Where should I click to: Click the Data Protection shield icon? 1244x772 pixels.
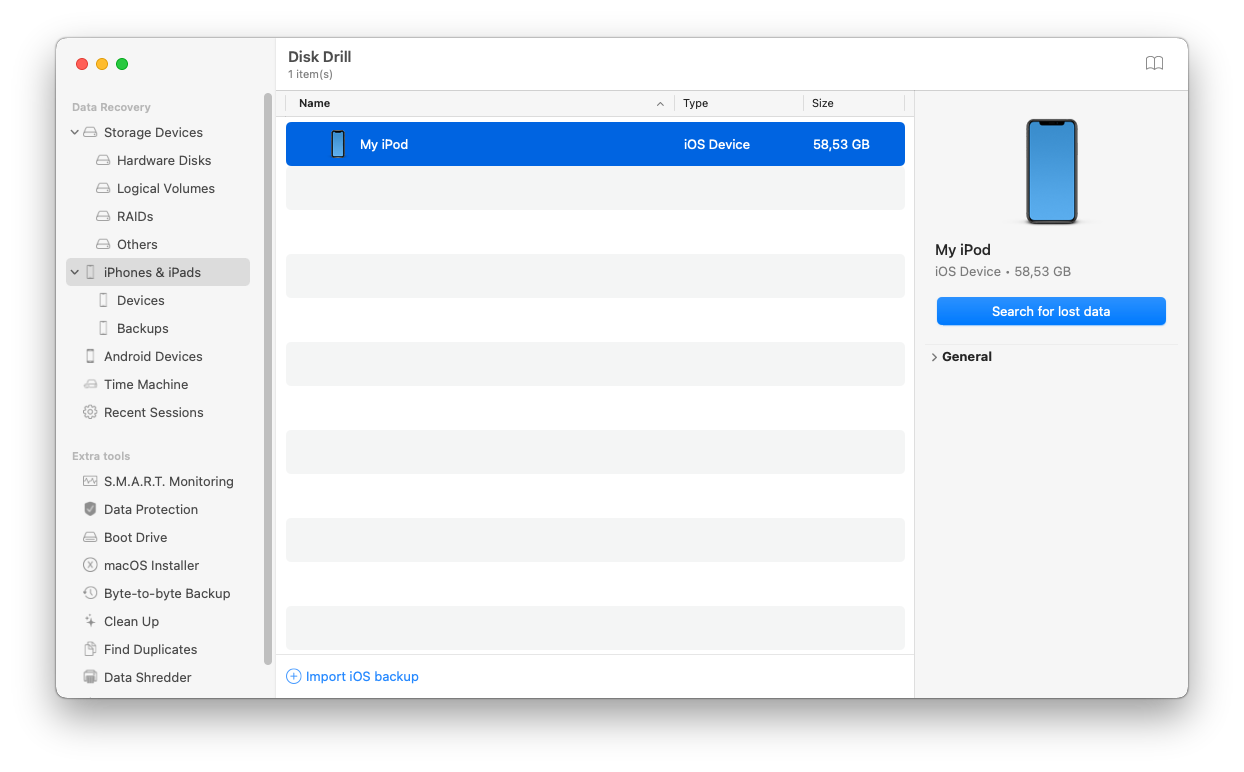(x=90, y=509)
